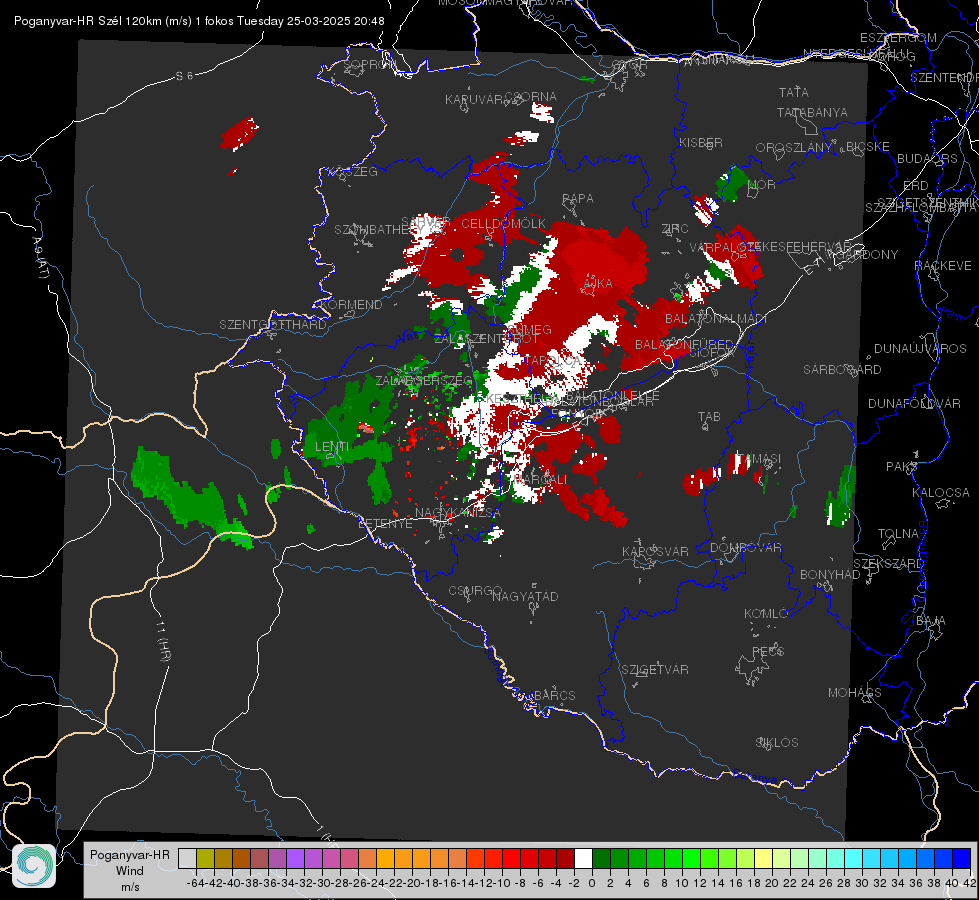Click the BAJA label

click(x=931, y=621)
